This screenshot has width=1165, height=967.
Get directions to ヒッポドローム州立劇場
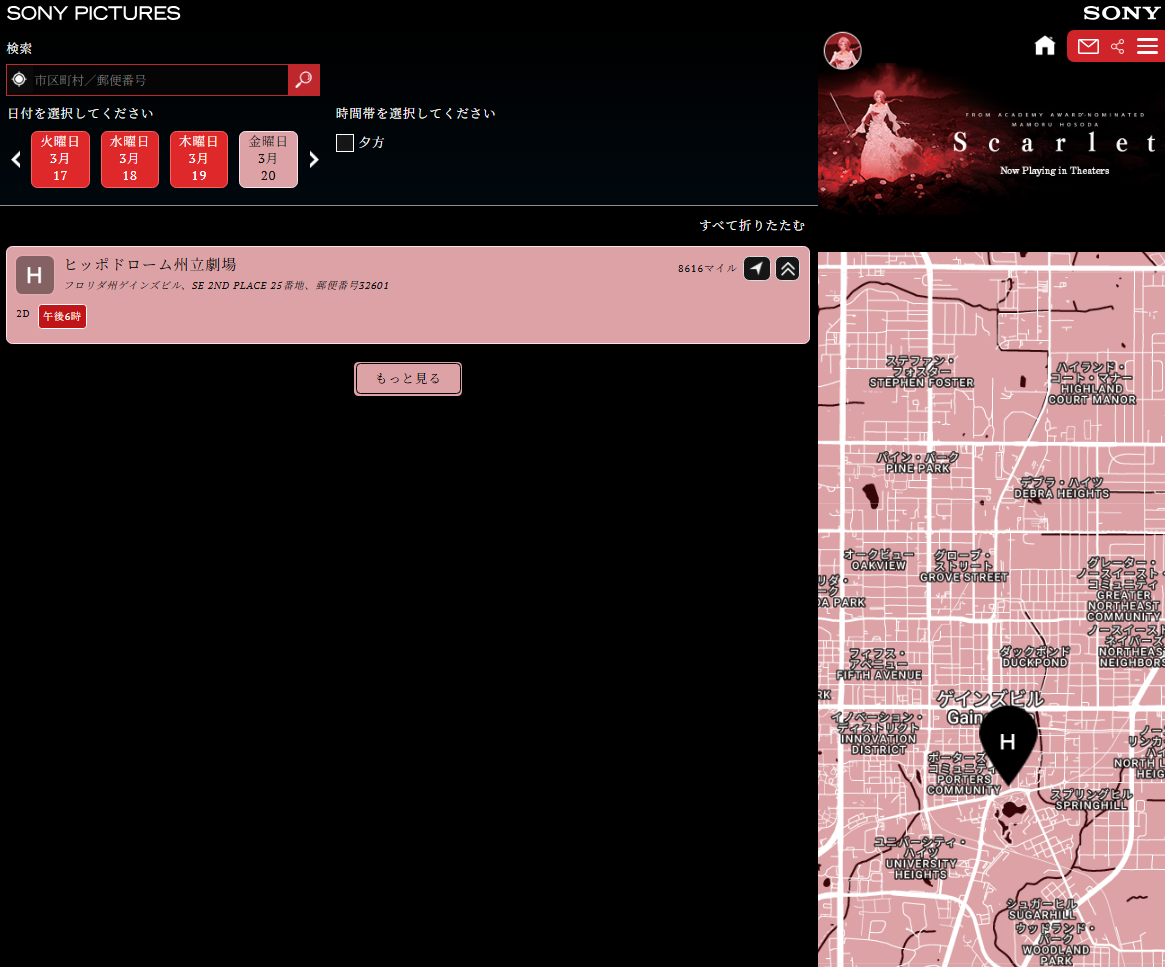pos(757,269)
